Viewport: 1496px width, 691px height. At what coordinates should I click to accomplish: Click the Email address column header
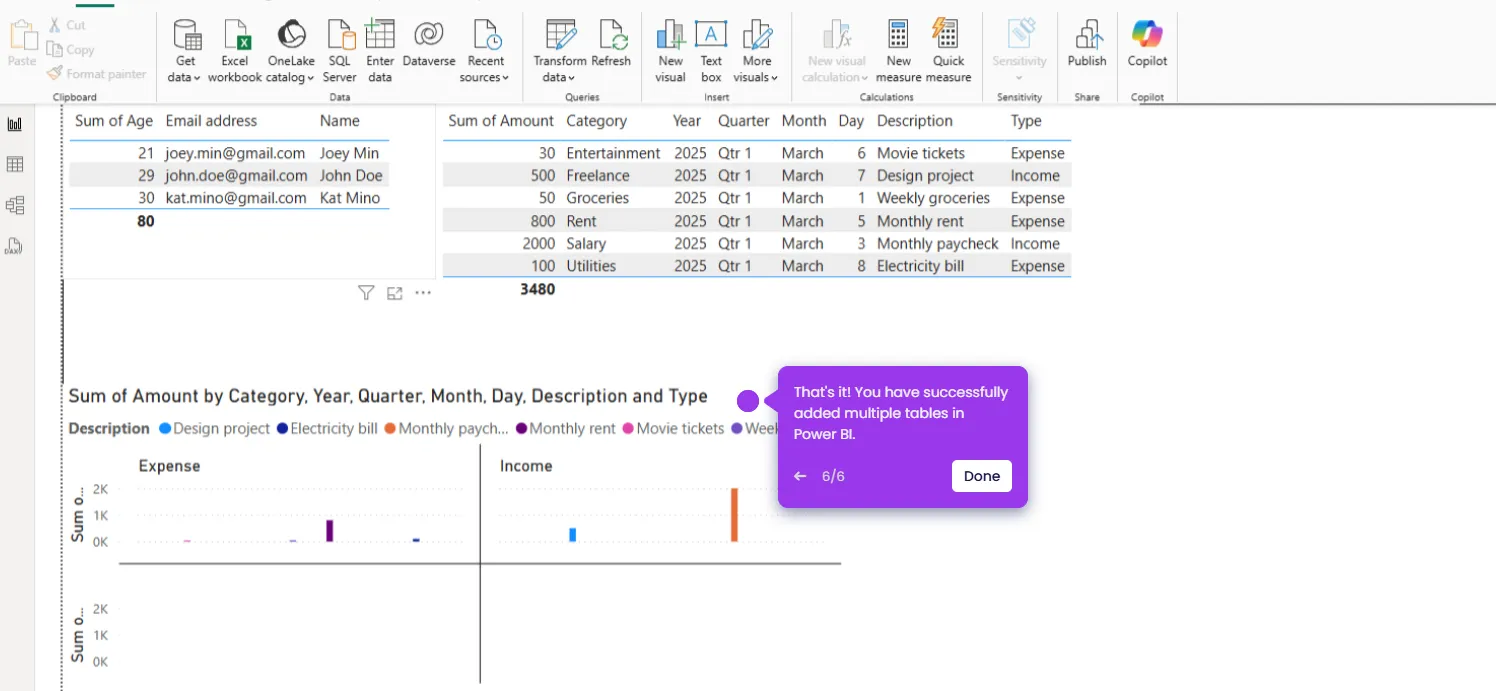[211, 121]
